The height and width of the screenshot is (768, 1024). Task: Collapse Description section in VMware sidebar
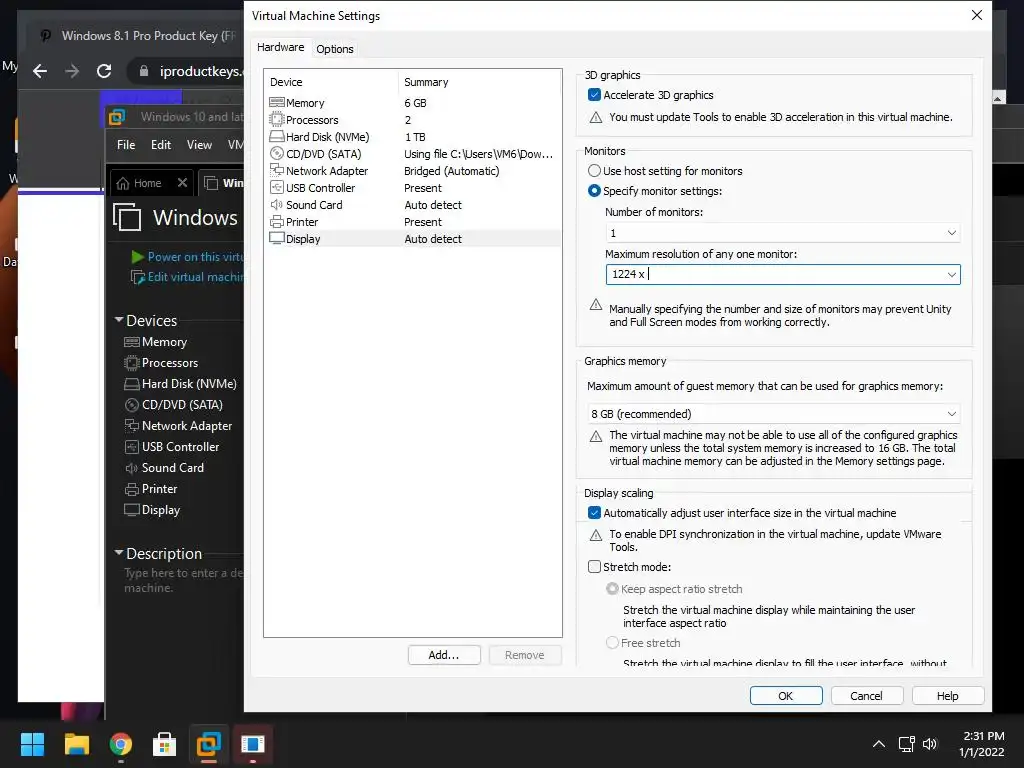(119, 553)
